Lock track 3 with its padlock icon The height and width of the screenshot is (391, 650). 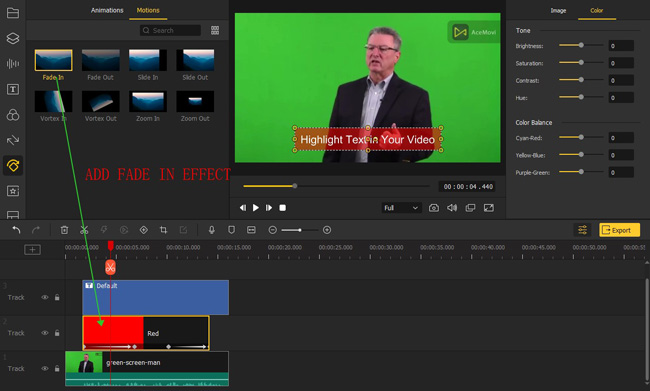[57, 297]
